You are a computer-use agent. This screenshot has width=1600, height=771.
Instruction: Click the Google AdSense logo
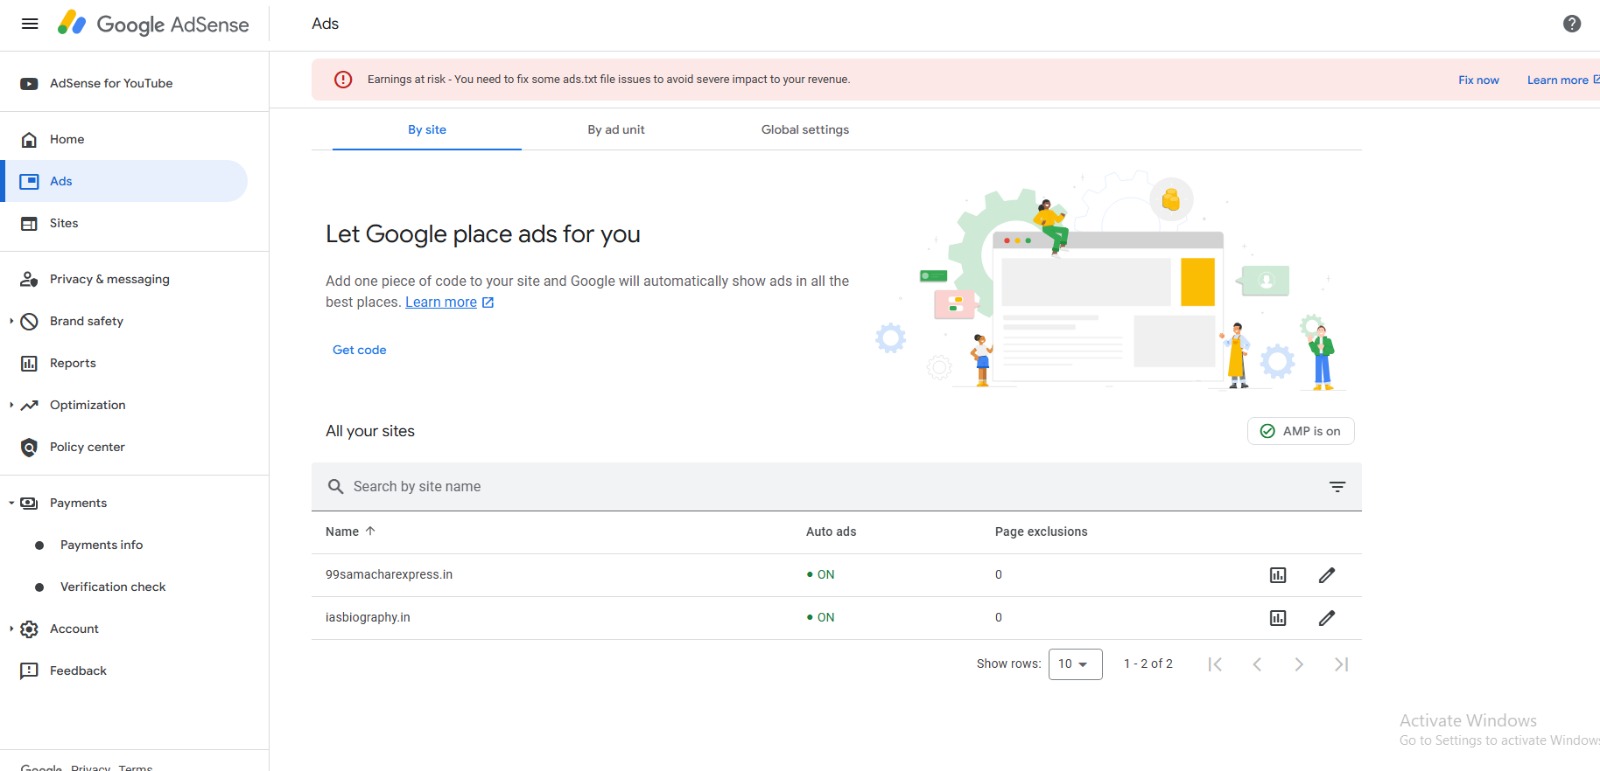(x=153, y=24)
